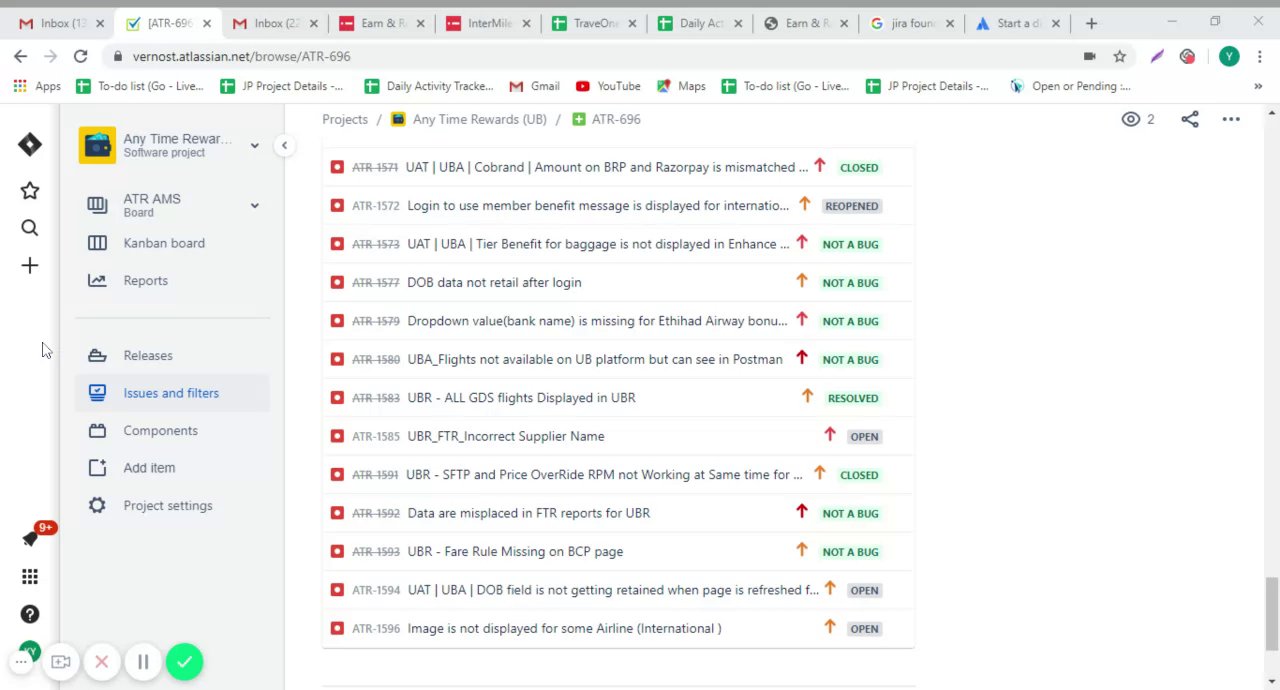
Task: Click priority arrow on ATR-1583 row
Action: click(x=807, y=397)
